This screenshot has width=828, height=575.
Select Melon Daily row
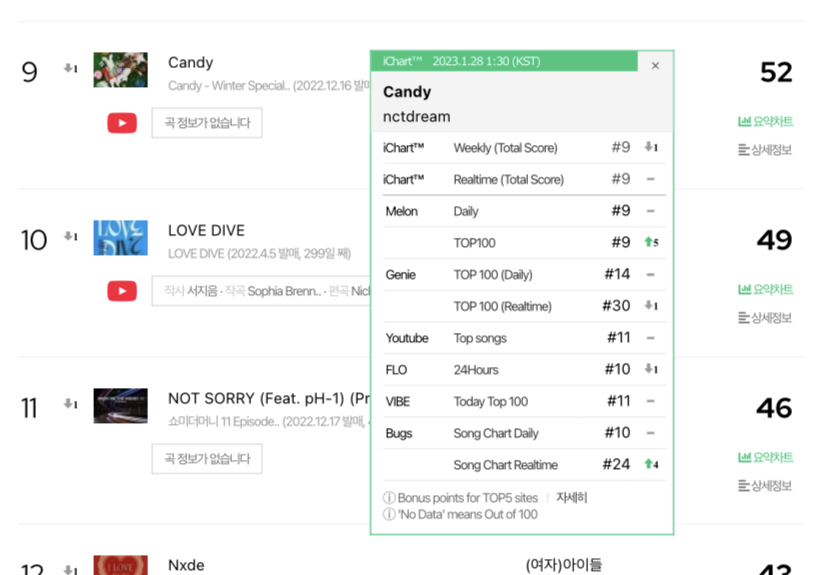click(524, 211)
